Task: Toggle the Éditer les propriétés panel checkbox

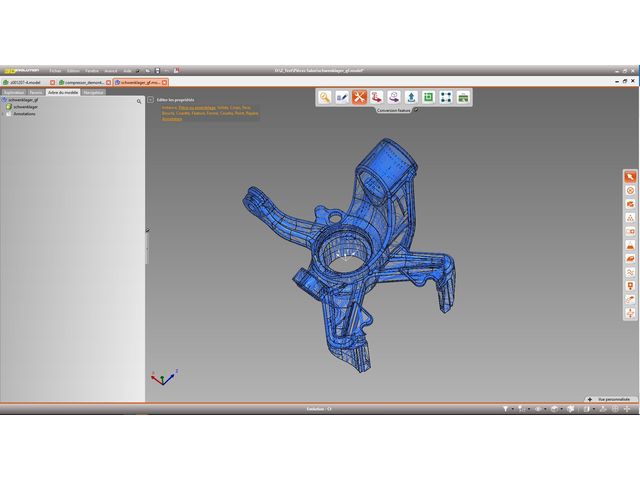Action: pyautogui.click(x=150, y=100)
